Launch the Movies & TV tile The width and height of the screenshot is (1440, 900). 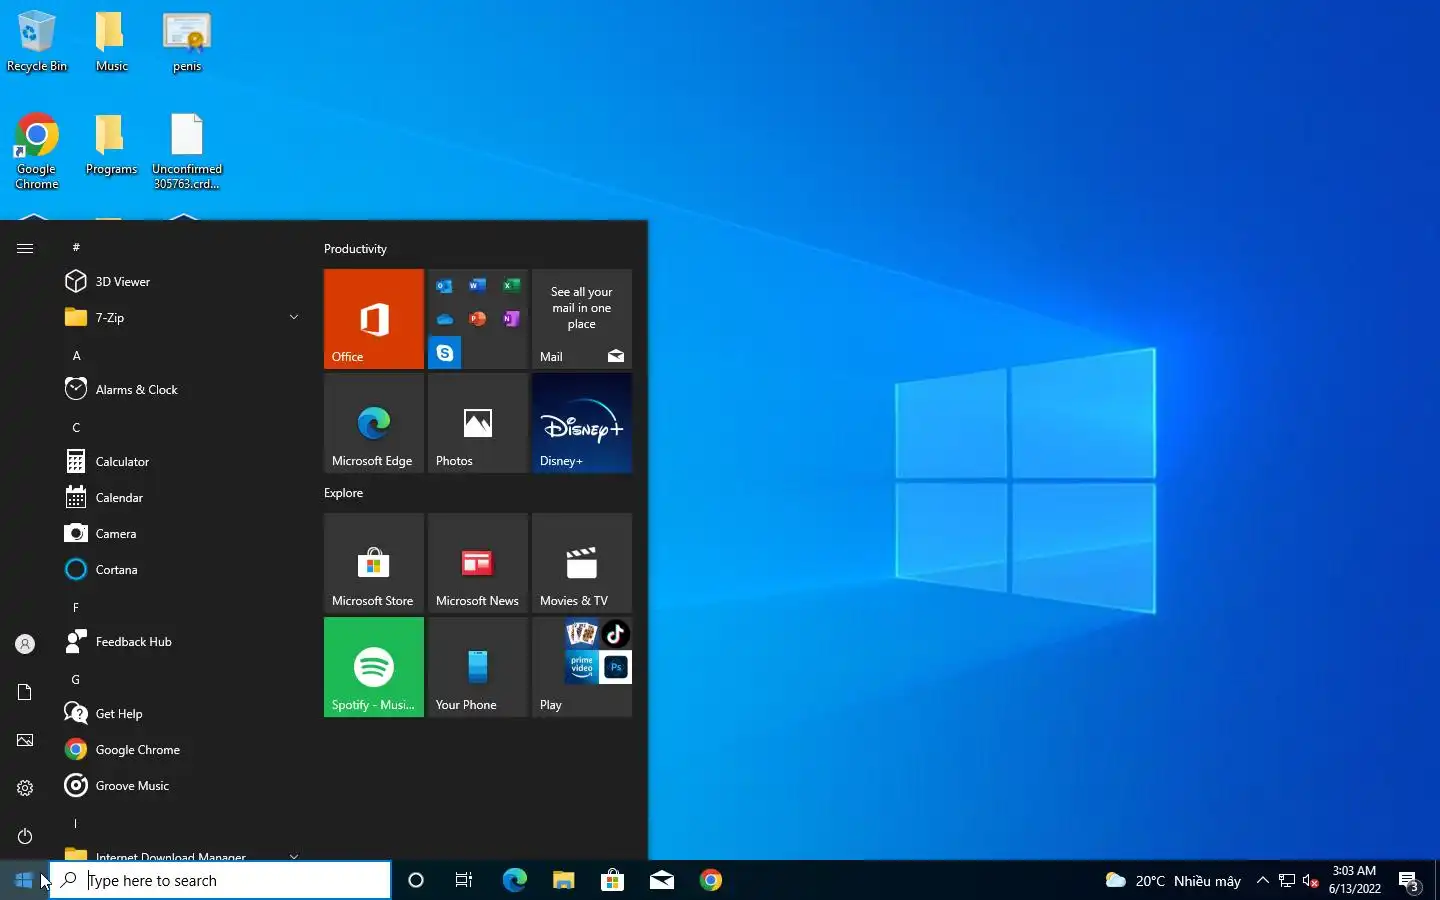(582, 563)
